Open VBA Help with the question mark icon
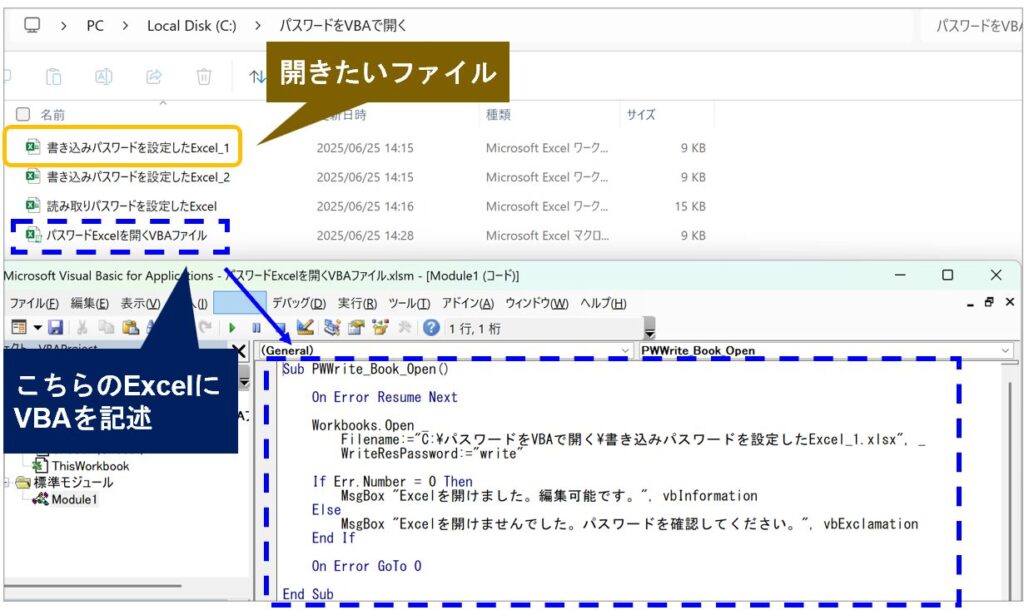Image resolution: width=1024 pixels, height=610 pixels. [x=431, y=327]
